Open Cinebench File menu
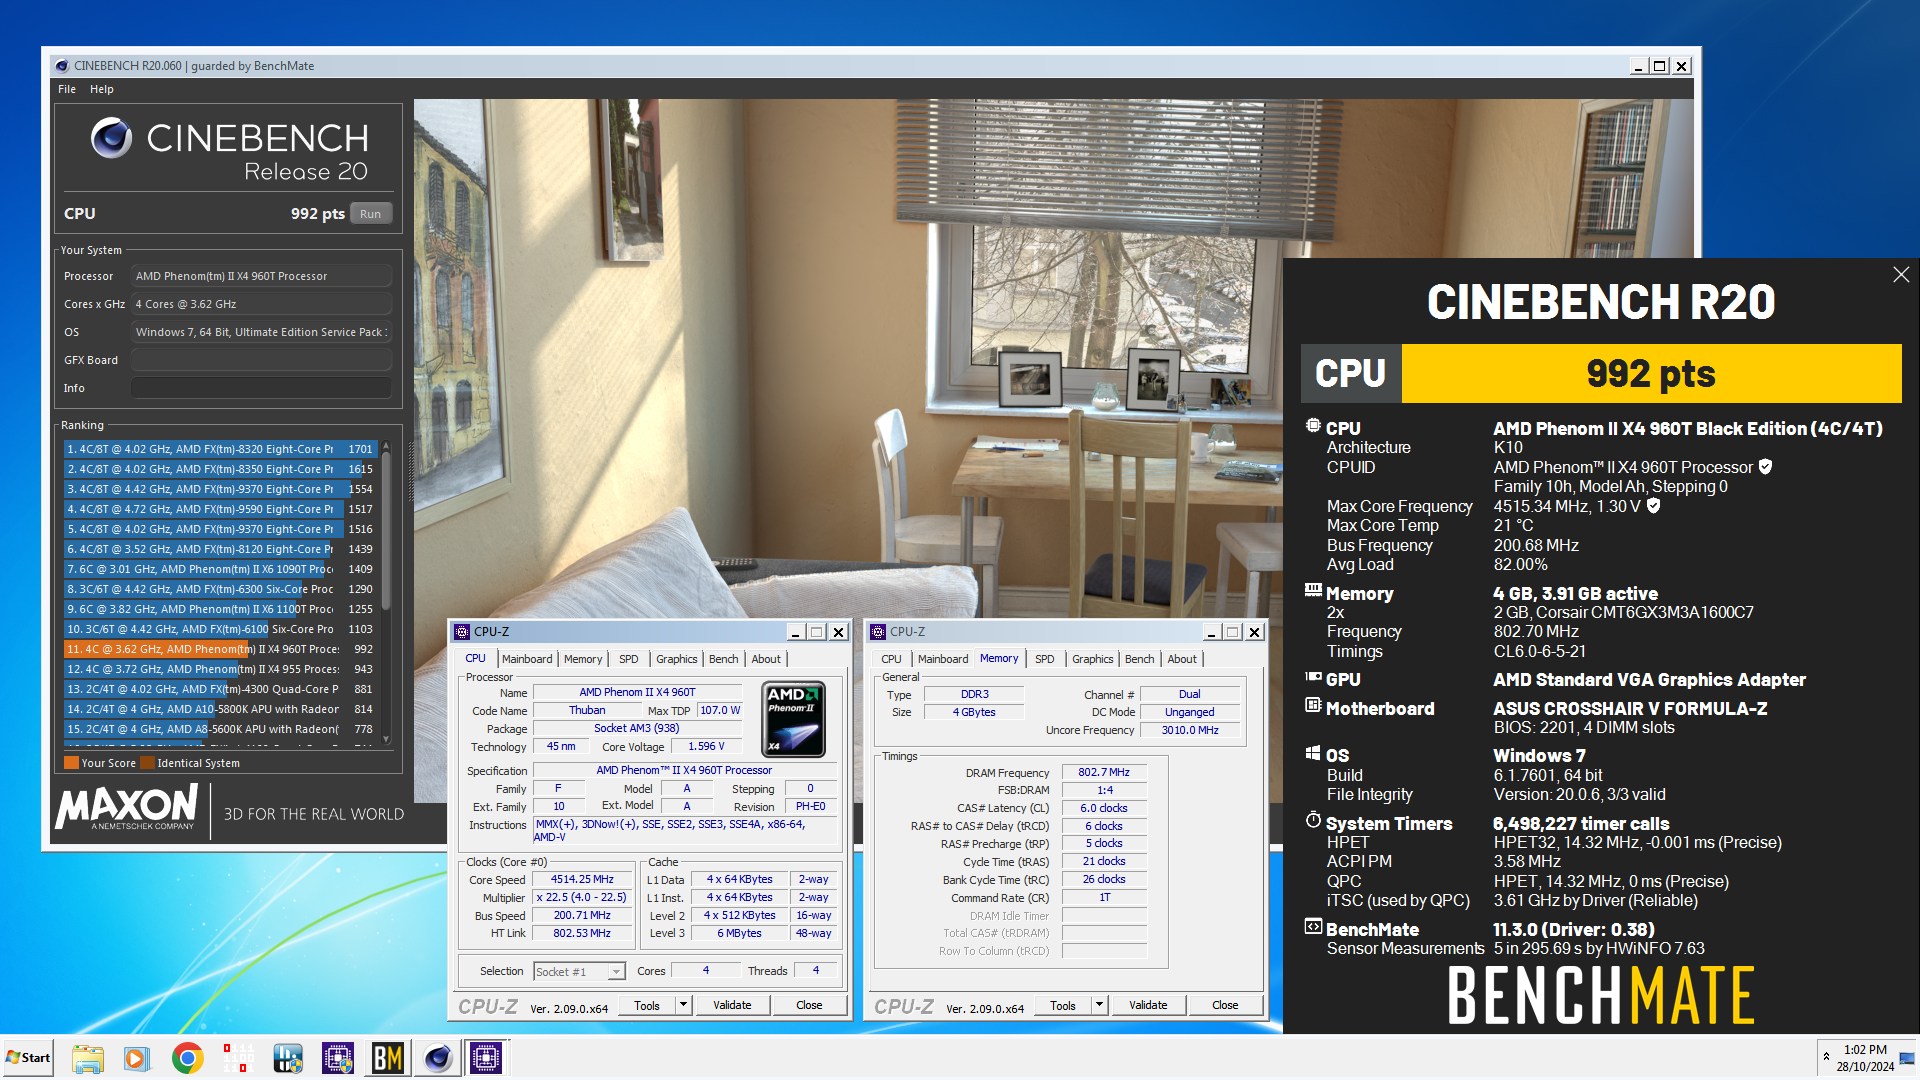1920x1080 pixels. coord(67,89)
